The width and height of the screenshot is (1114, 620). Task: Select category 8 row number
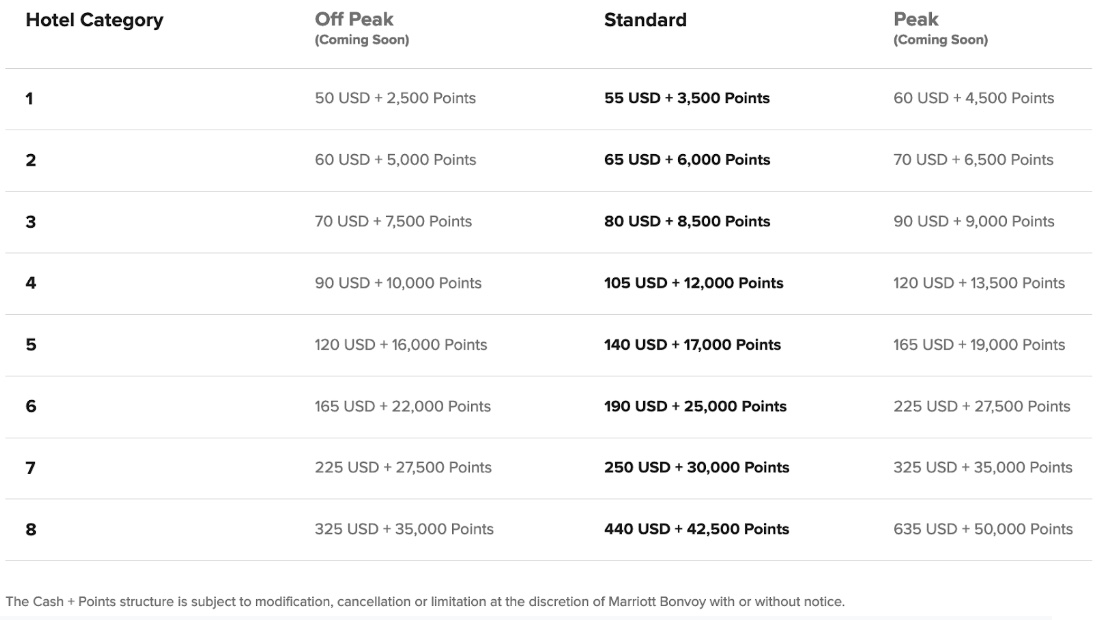pos(31,530)
